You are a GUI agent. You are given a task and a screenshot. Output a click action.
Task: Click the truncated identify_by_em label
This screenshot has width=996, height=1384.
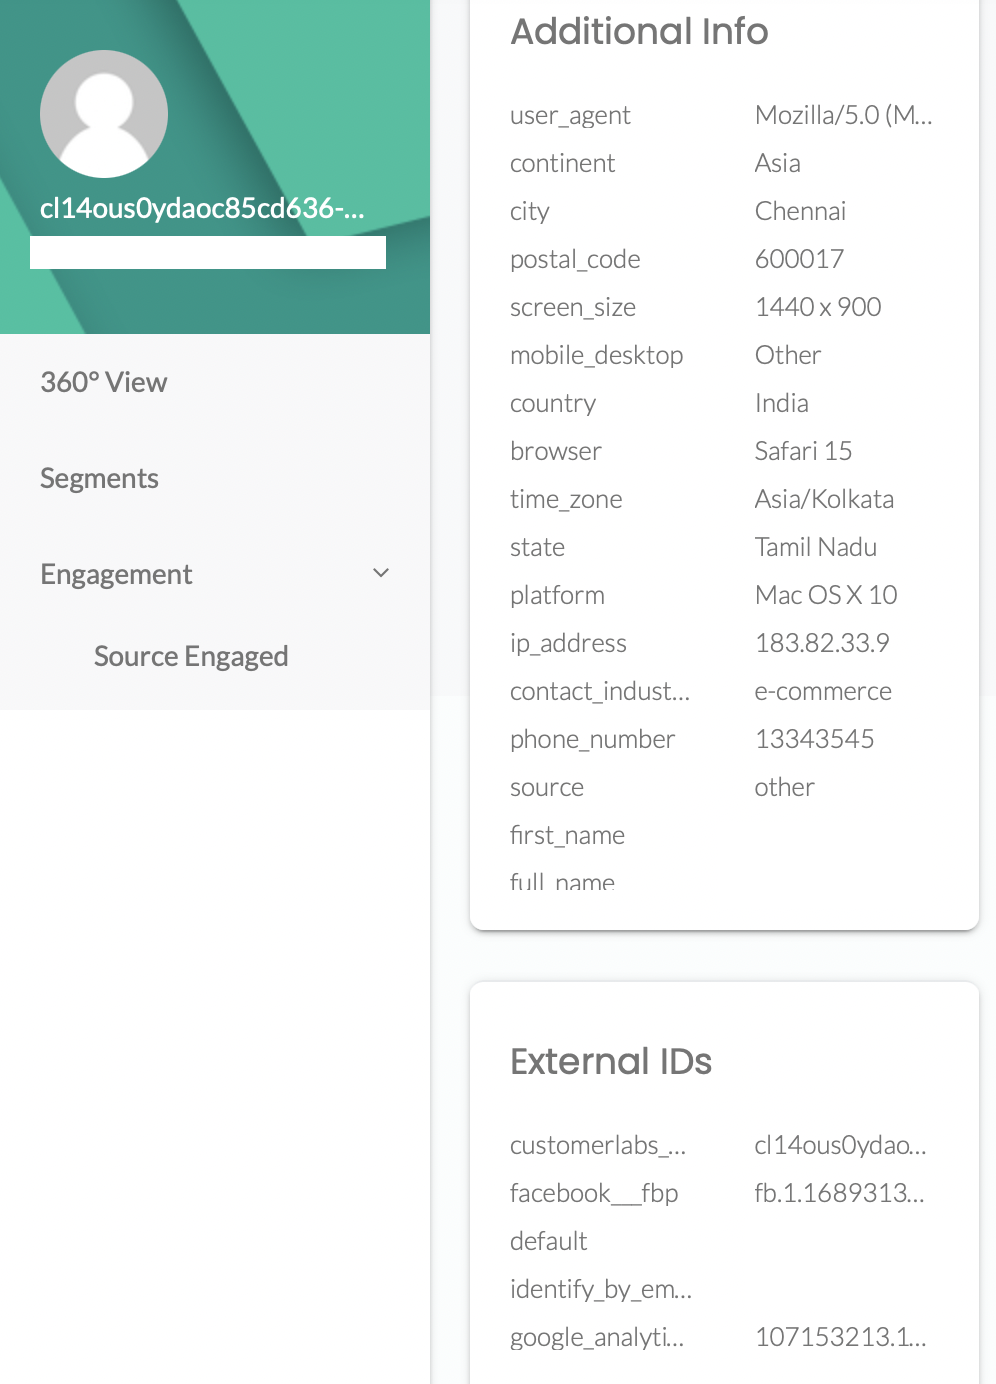pos(600,1289)
